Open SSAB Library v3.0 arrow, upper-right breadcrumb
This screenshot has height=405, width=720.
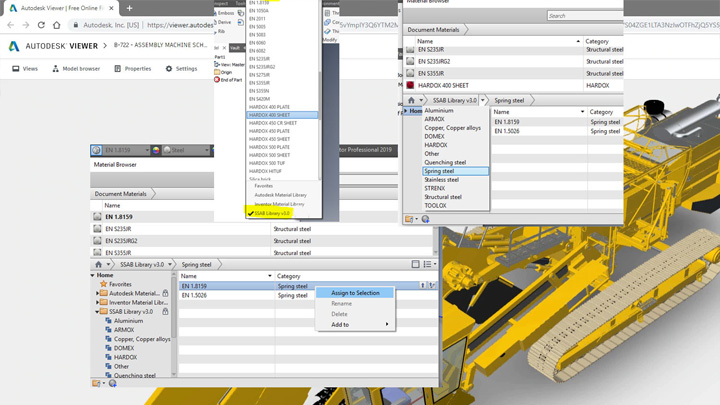point(483,100)
